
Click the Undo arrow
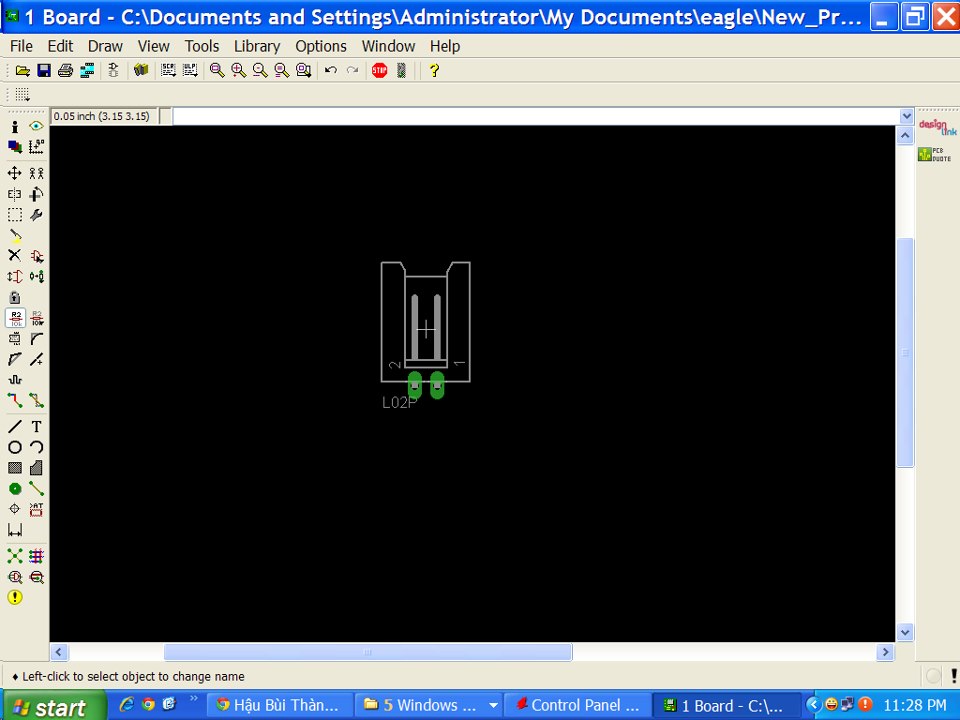click(331, 70)
